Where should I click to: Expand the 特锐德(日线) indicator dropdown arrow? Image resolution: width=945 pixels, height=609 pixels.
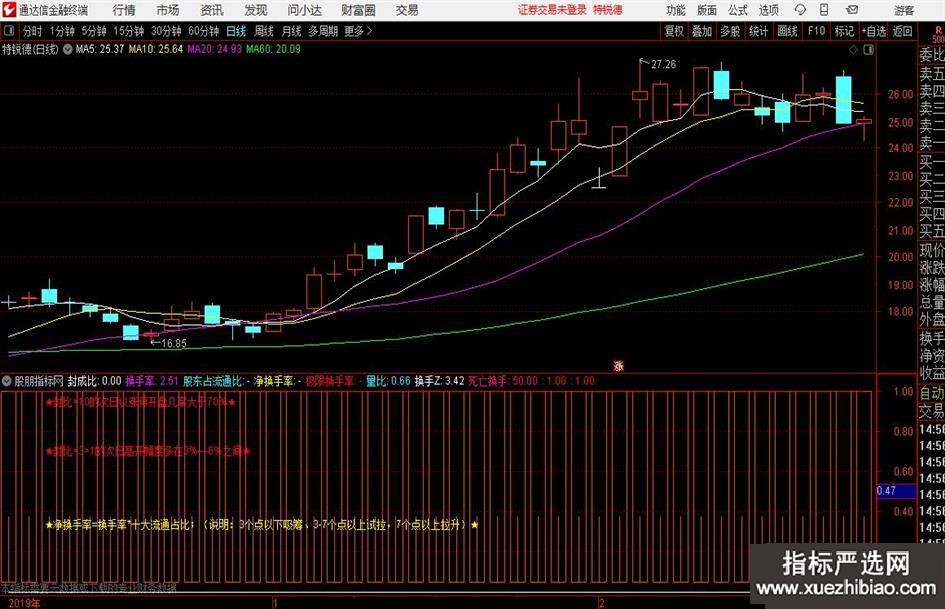click(x=68, y=49)
